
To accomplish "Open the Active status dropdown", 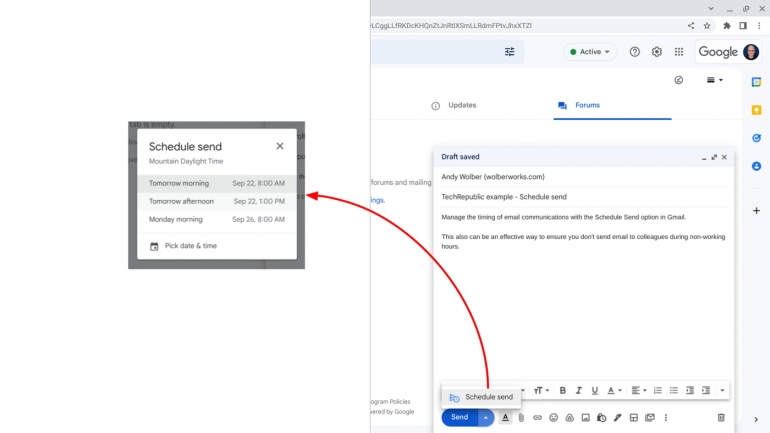I will tap(590, 52).
